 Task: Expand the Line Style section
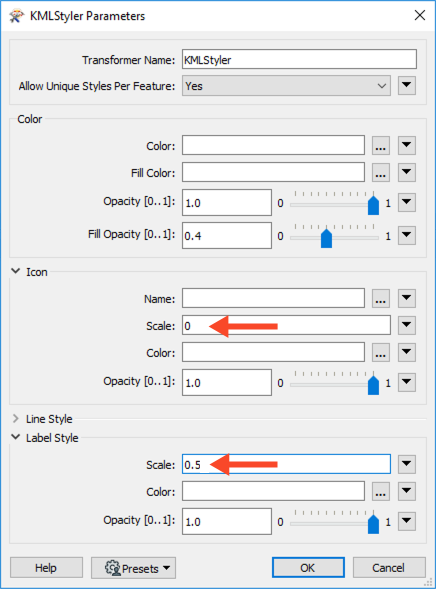pyautogui.click(x=16, y=418)
